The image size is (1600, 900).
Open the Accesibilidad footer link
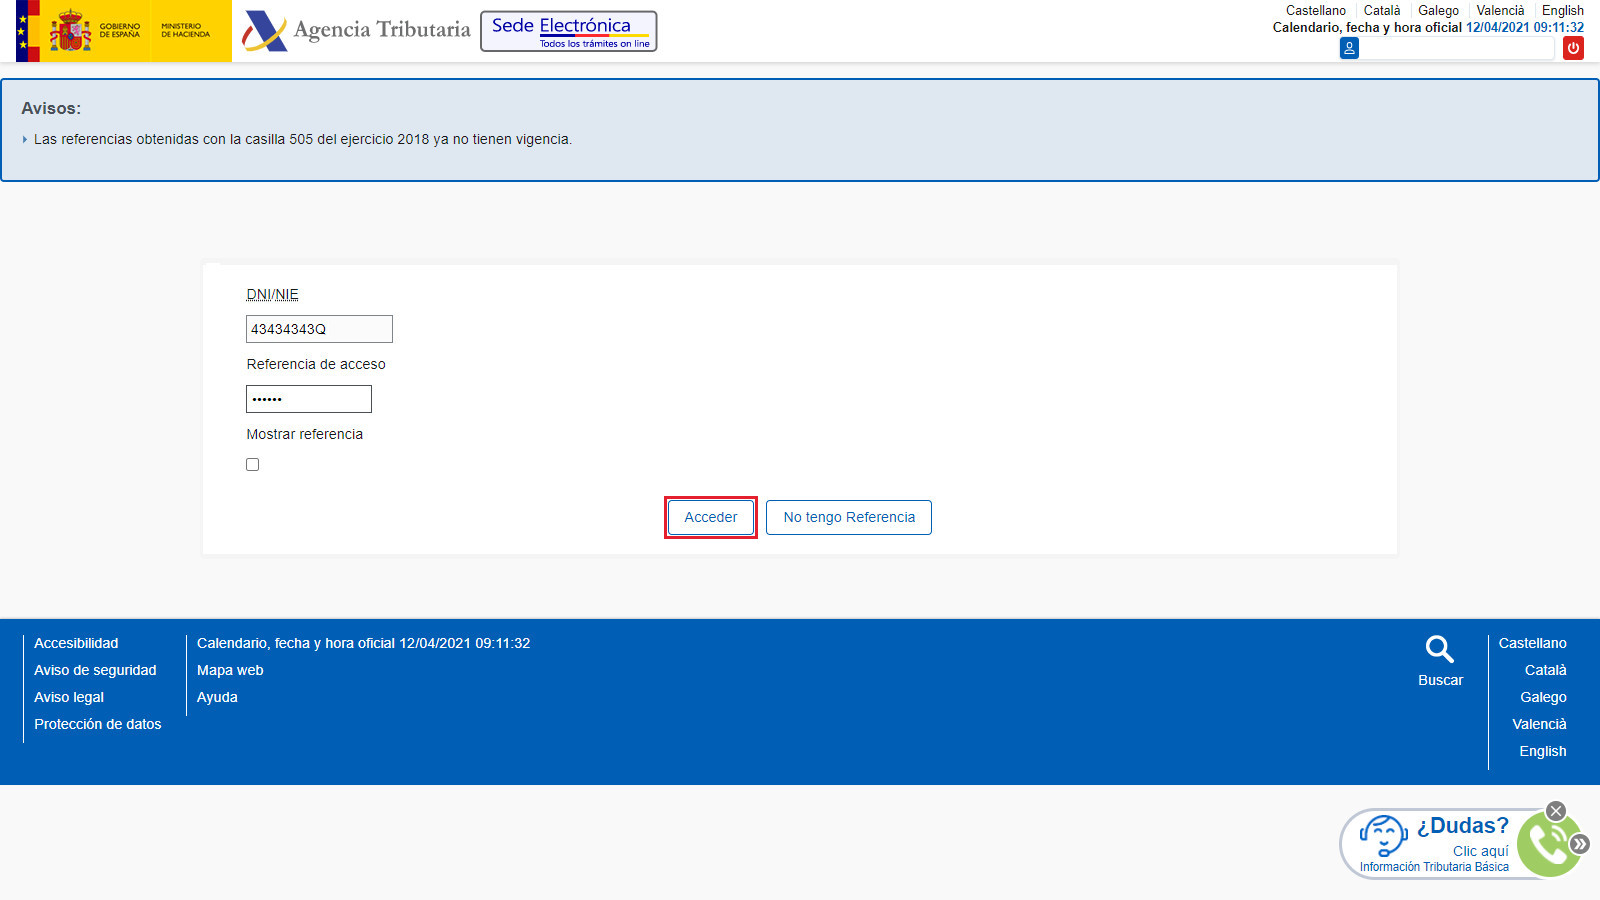(x=76, y=643)
